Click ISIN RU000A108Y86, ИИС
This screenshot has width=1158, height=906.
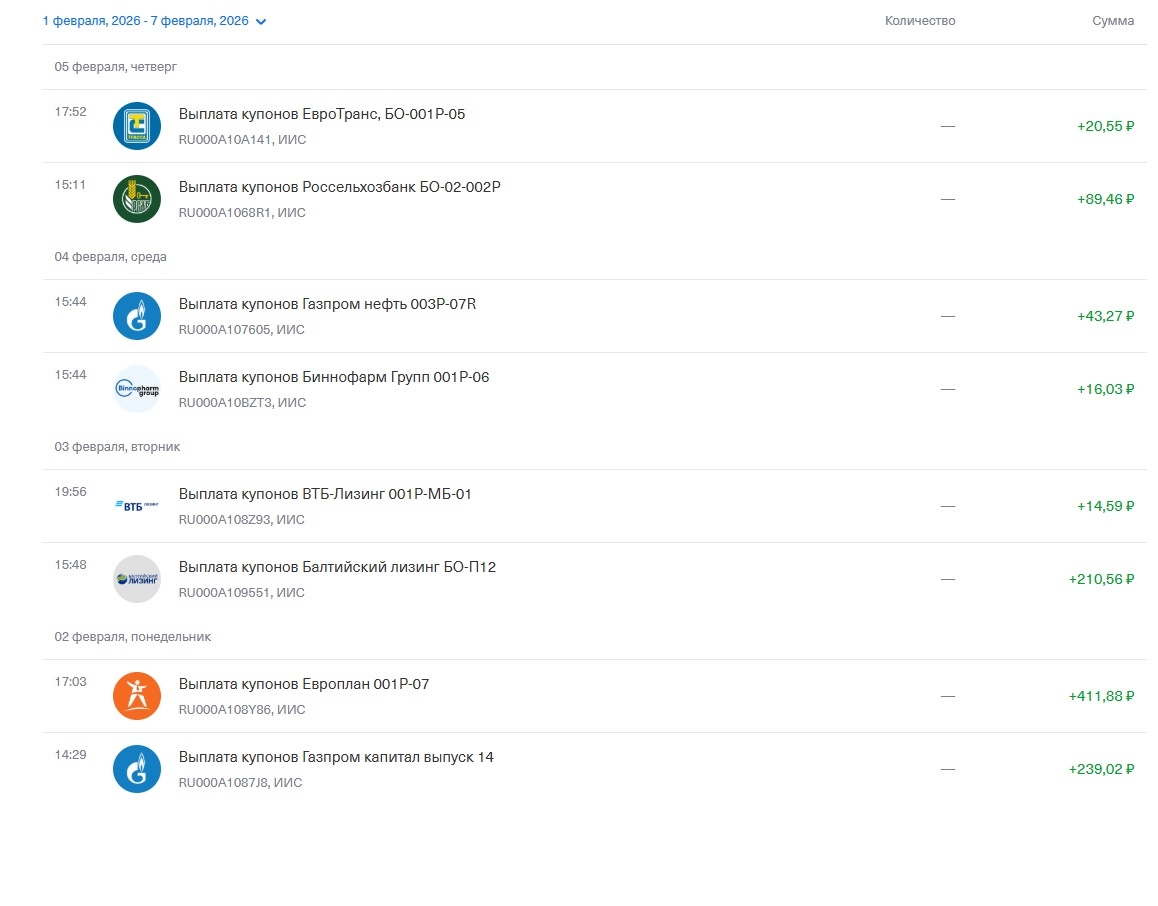click(242, 710)
